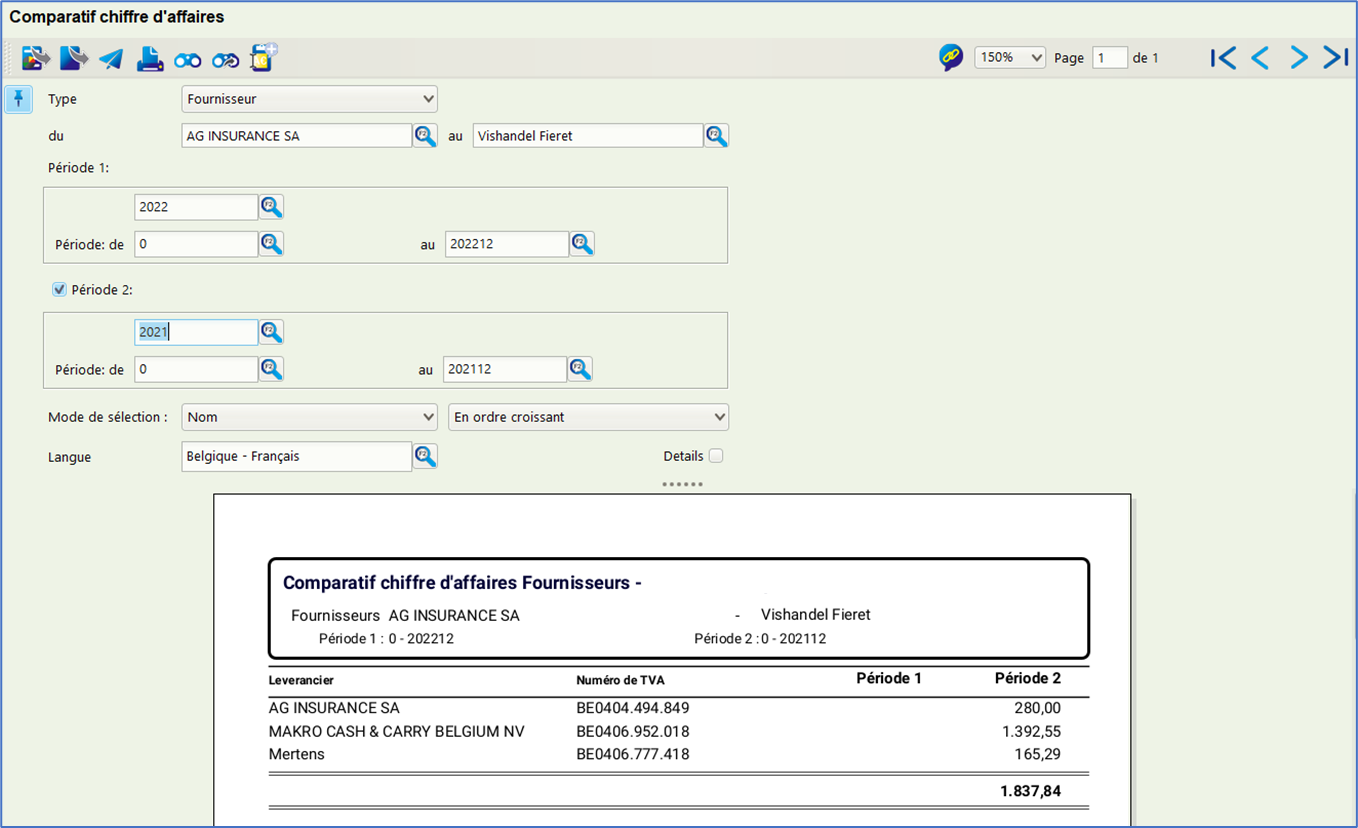Click the amount 1.392,55
Image resolution: width=1358 pixels, height=828 pixels.
1031,731
